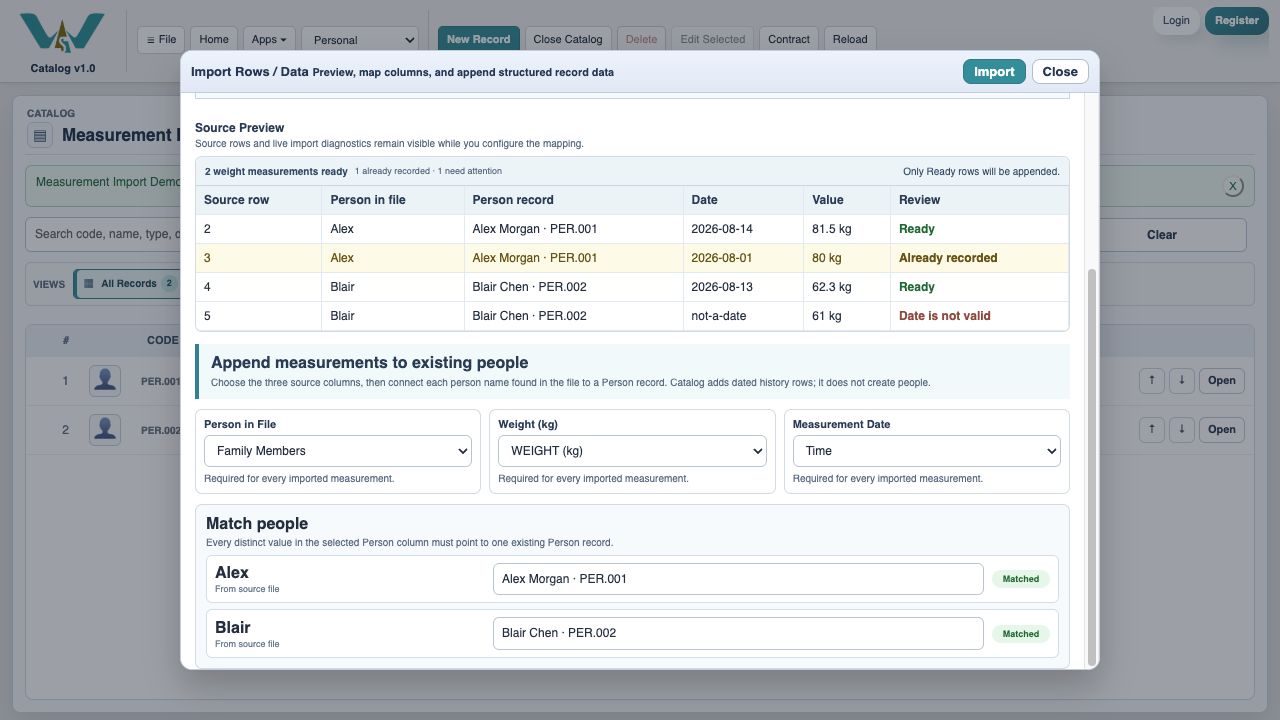The width and height of the screenshot is (1280, 720).
Task: Select the All Records view tab
Action: pos(128,284)
